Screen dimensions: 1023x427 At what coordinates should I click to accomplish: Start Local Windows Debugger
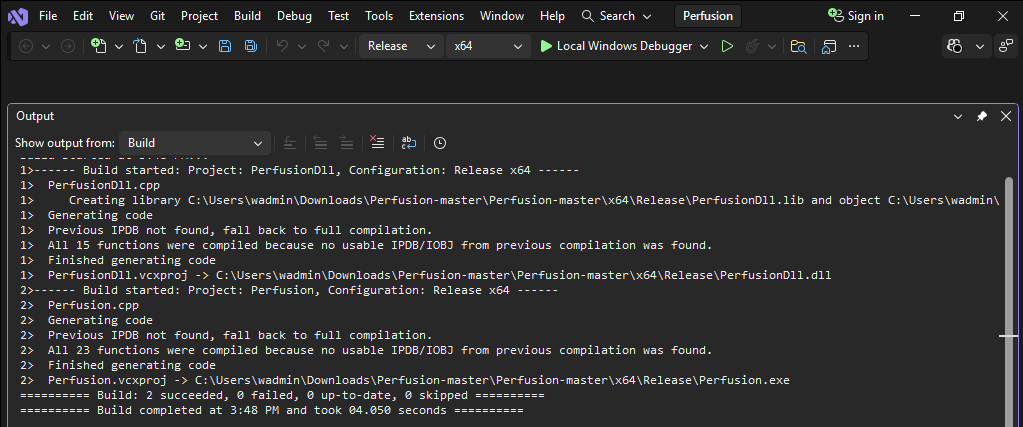pyautogui.click(x=617, y=46)
